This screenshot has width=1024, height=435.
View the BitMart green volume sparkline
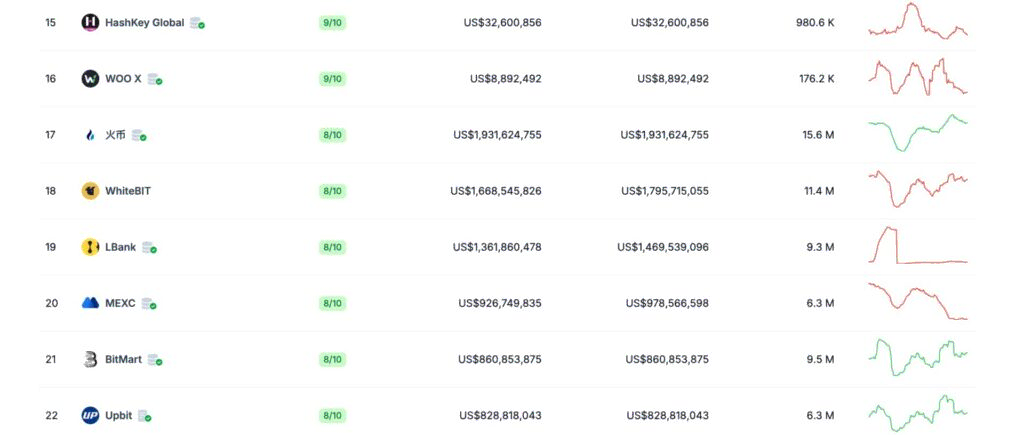pyautogui.click(x=918, y=357)
